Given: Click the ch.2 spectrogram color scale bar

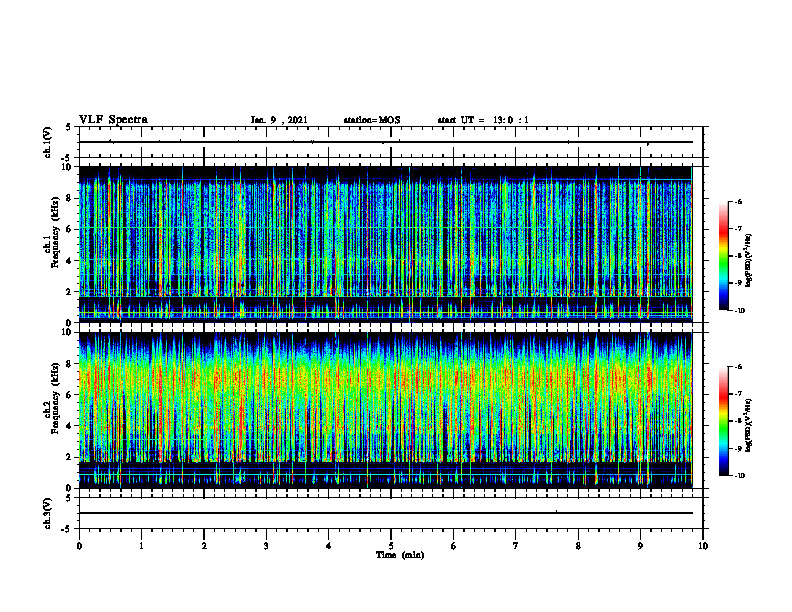Looking at the screenshot, I should 723,421.
